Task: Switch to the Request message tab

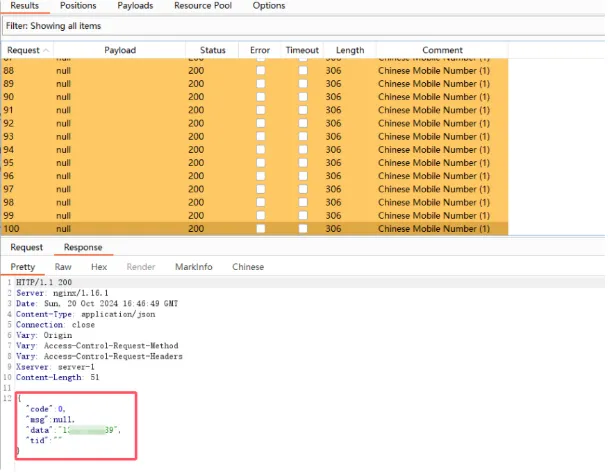Action: click(26, 247)
